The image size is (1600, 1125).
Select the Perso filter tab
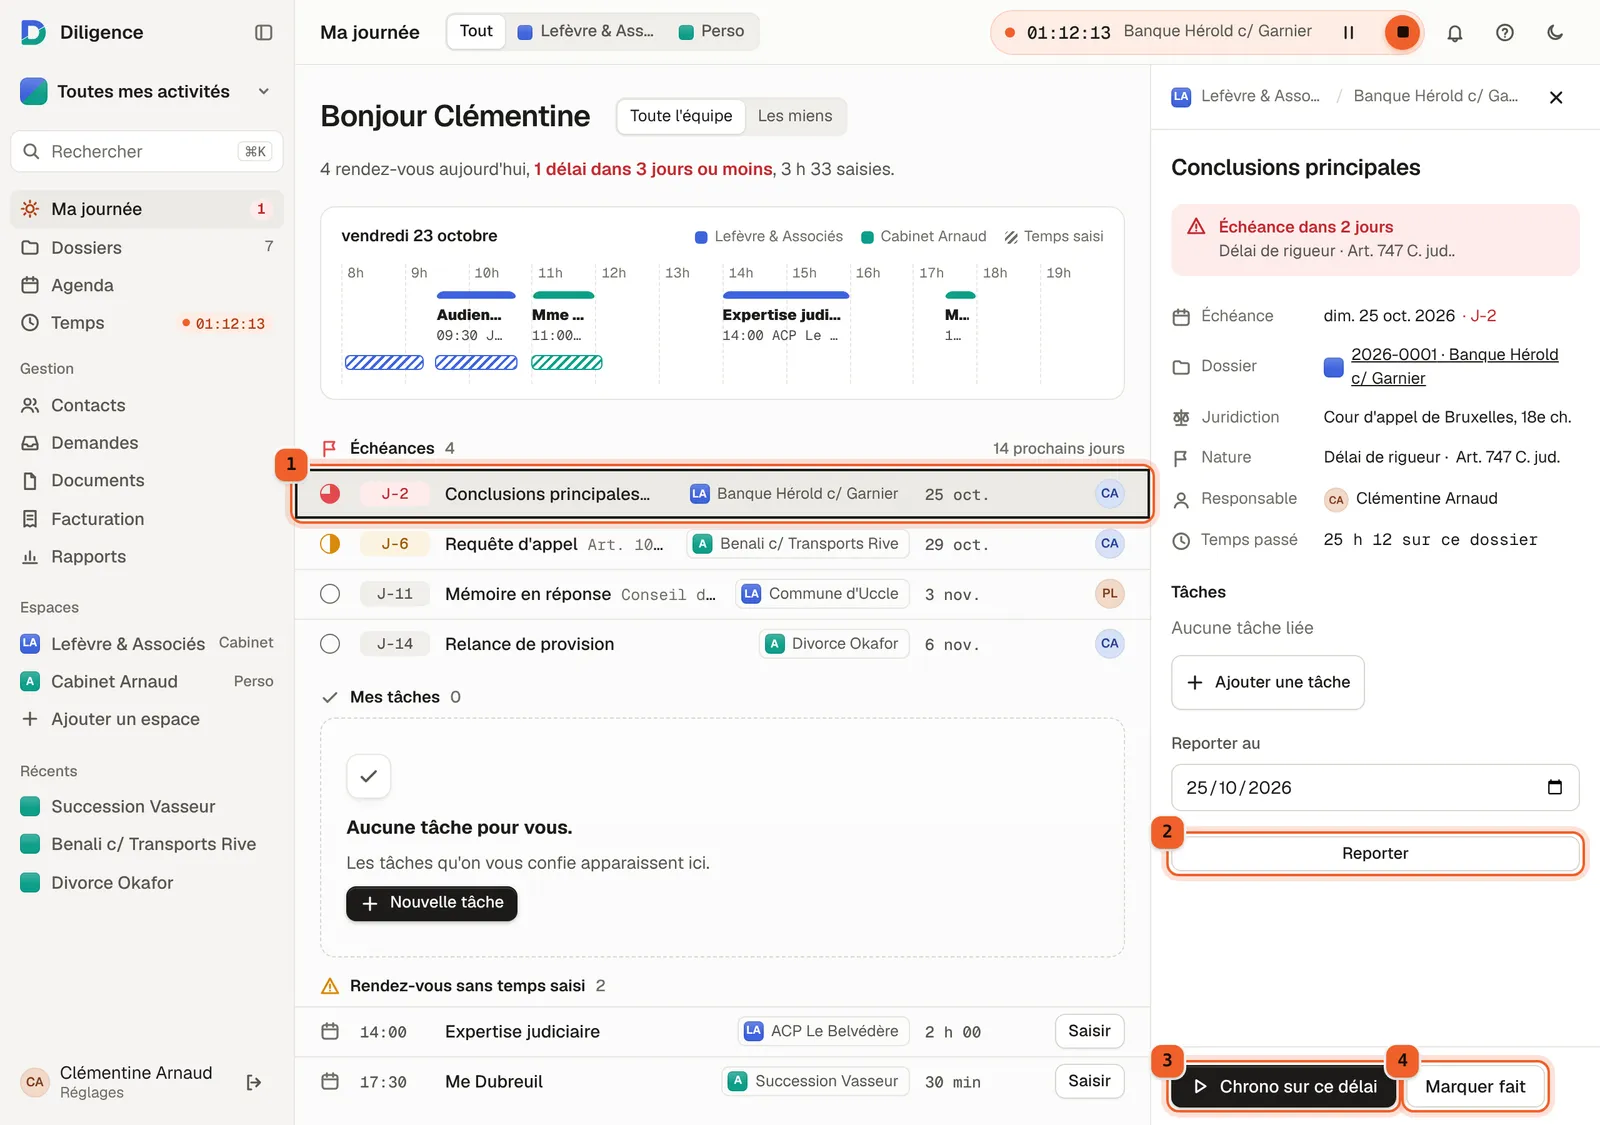tap(712, 31)
